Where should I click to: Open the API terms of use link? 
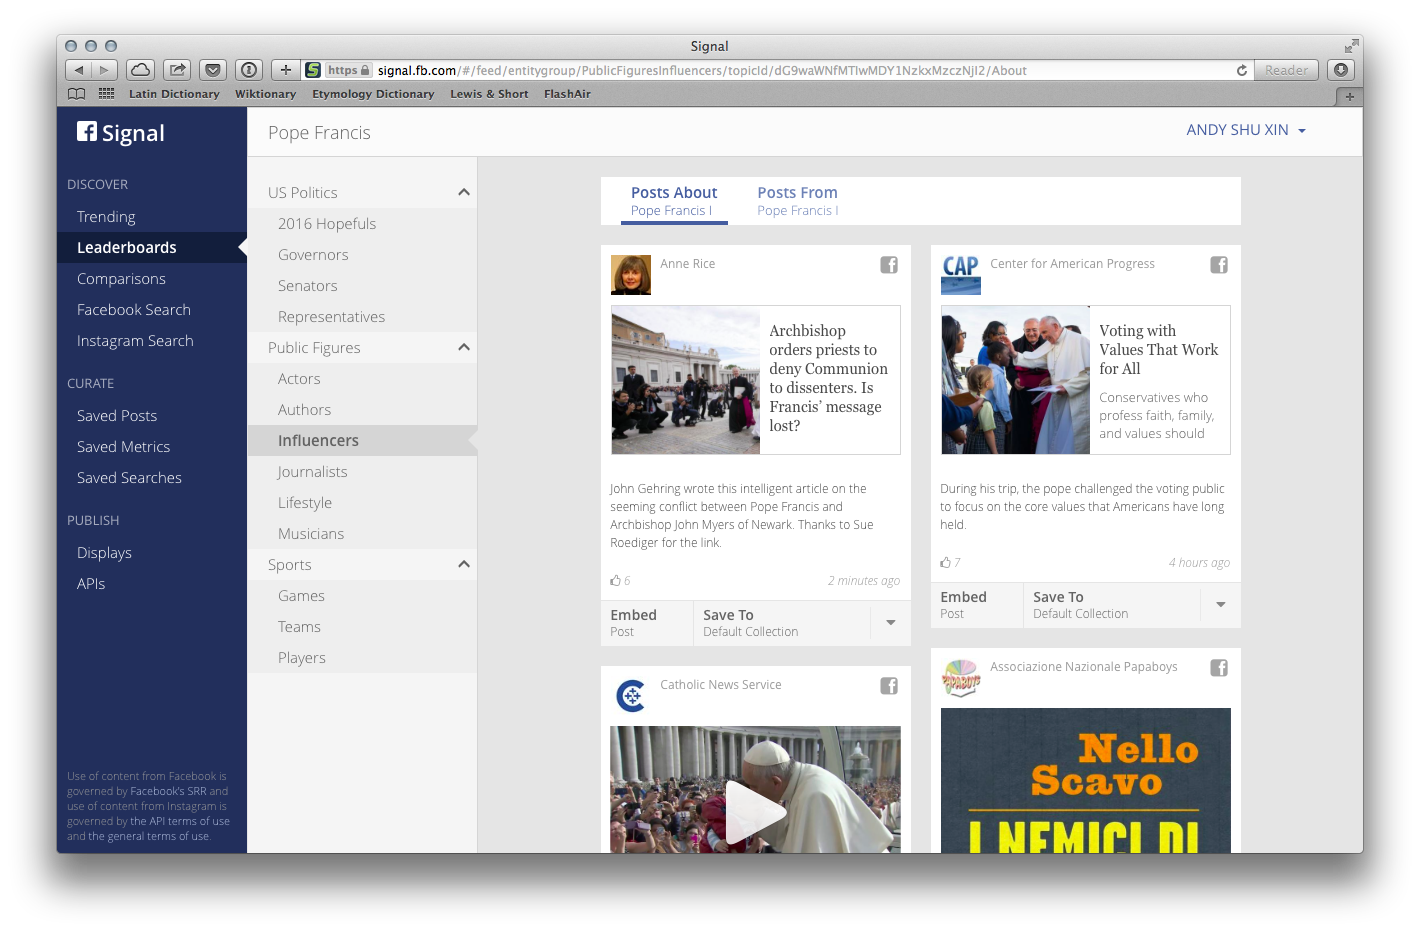tap(180, 821)
